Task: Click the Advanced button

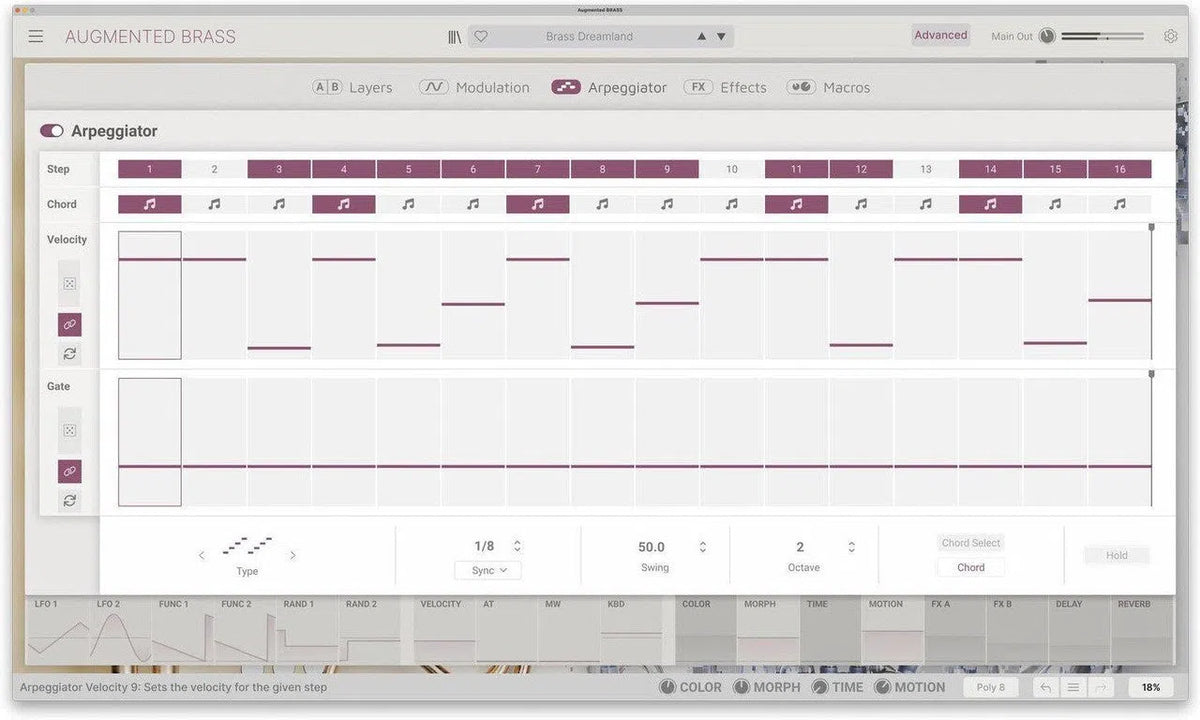Action: tap(940, 35)
